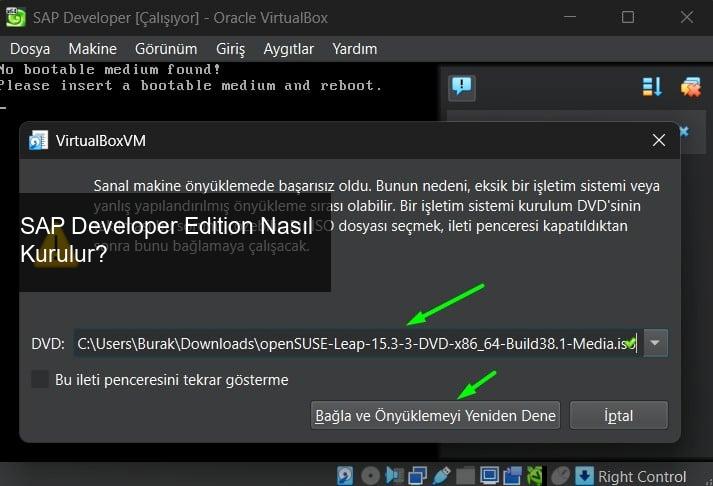Image resolution: width=713 pixels, height=486 pixels.
Task: Click the dismiss all notifications icon
Action: (x=690, y=87)
